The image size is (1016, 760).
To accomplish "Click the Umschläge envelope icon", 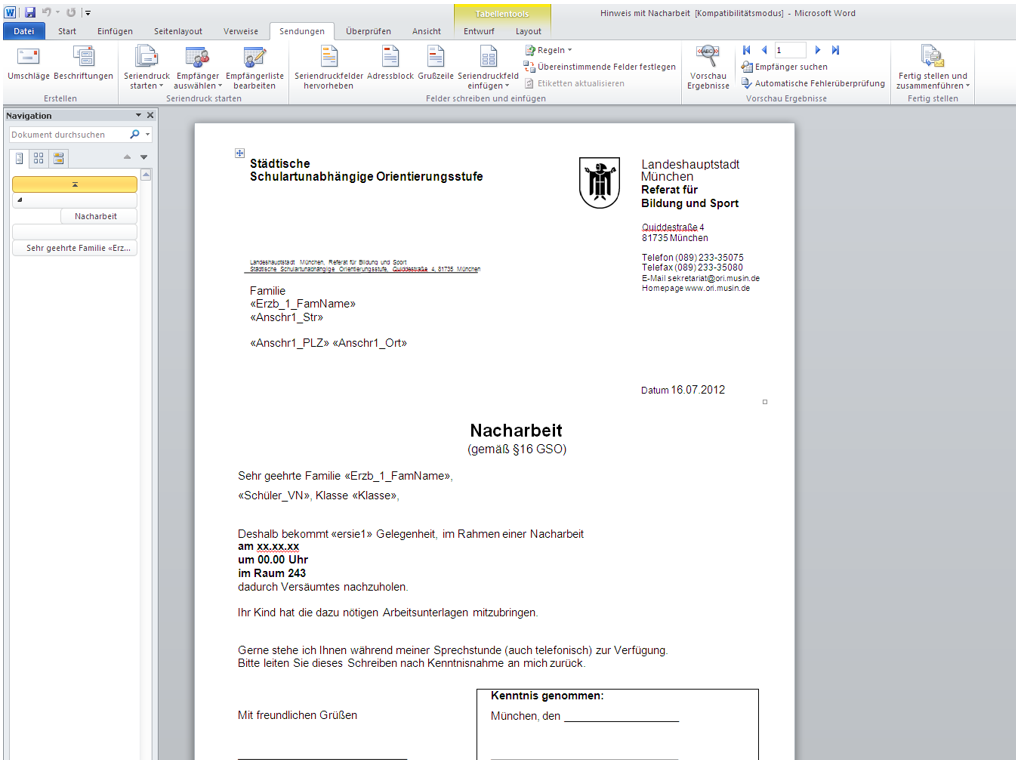I will coord(28,57).
